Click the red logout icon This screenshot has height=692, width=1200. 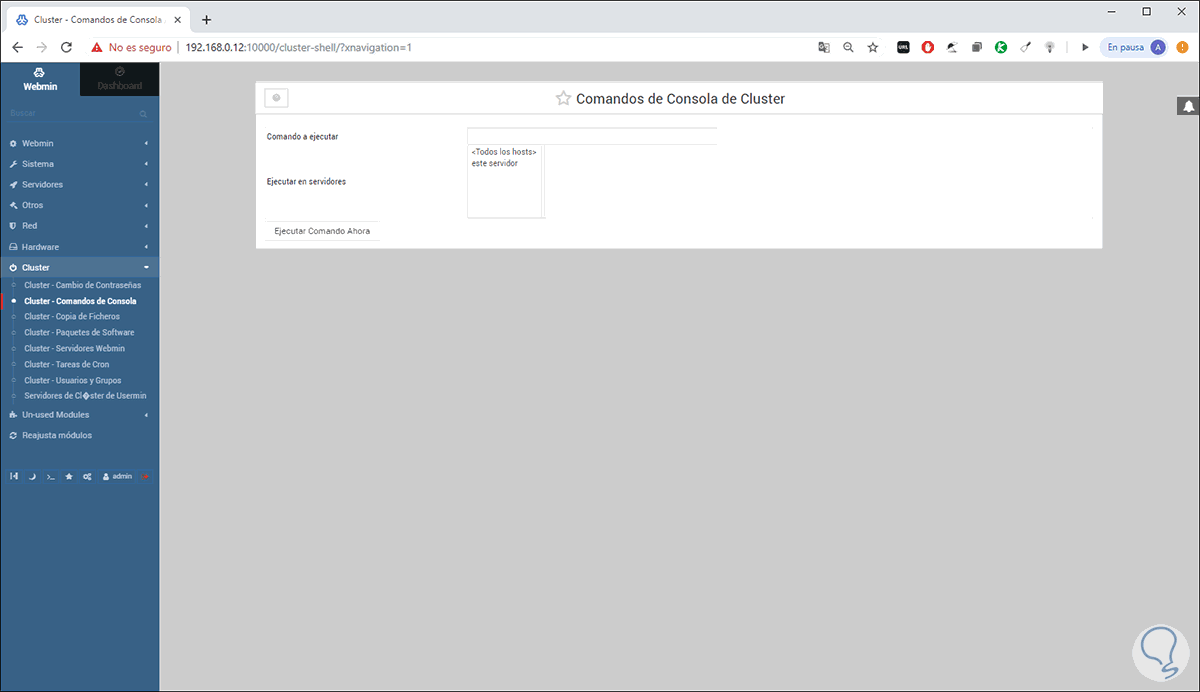coord(146,476)
